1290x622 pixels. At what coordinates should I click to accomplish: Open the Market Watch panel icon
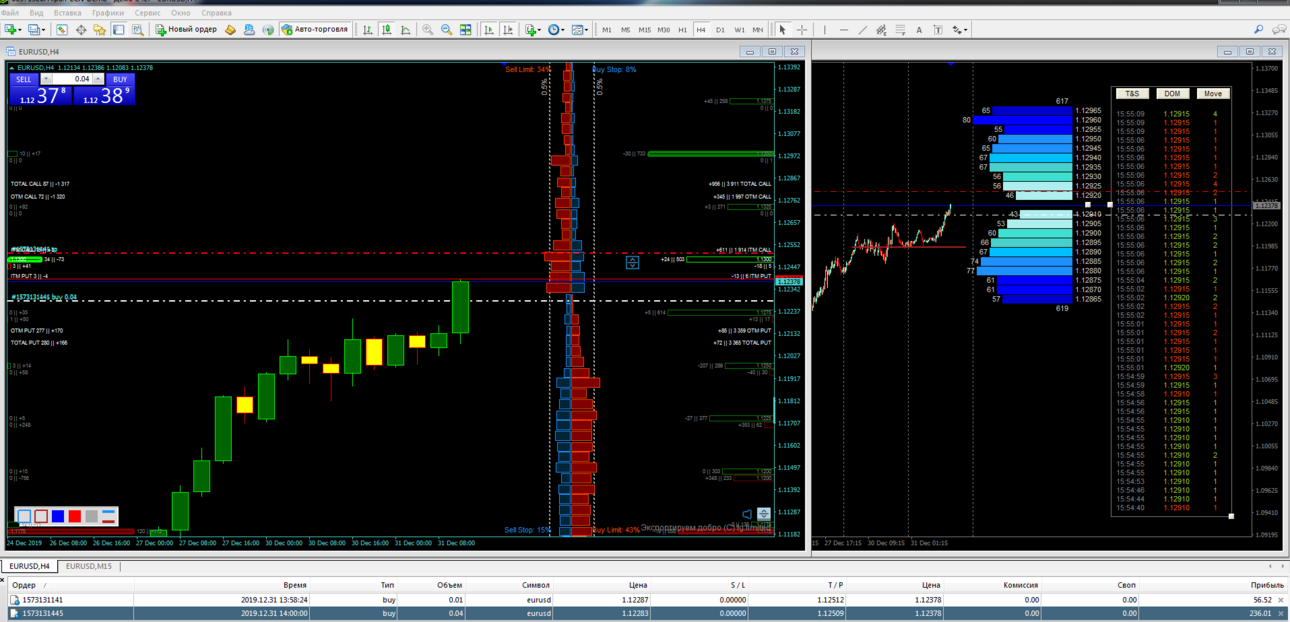[62, 30]
